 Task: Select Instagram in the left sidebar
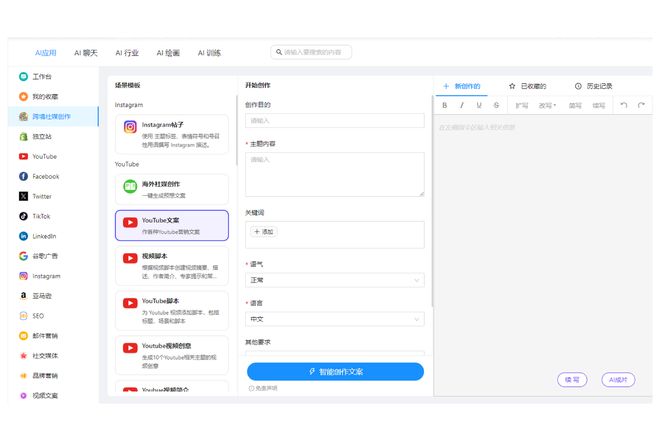coord(53,276)
